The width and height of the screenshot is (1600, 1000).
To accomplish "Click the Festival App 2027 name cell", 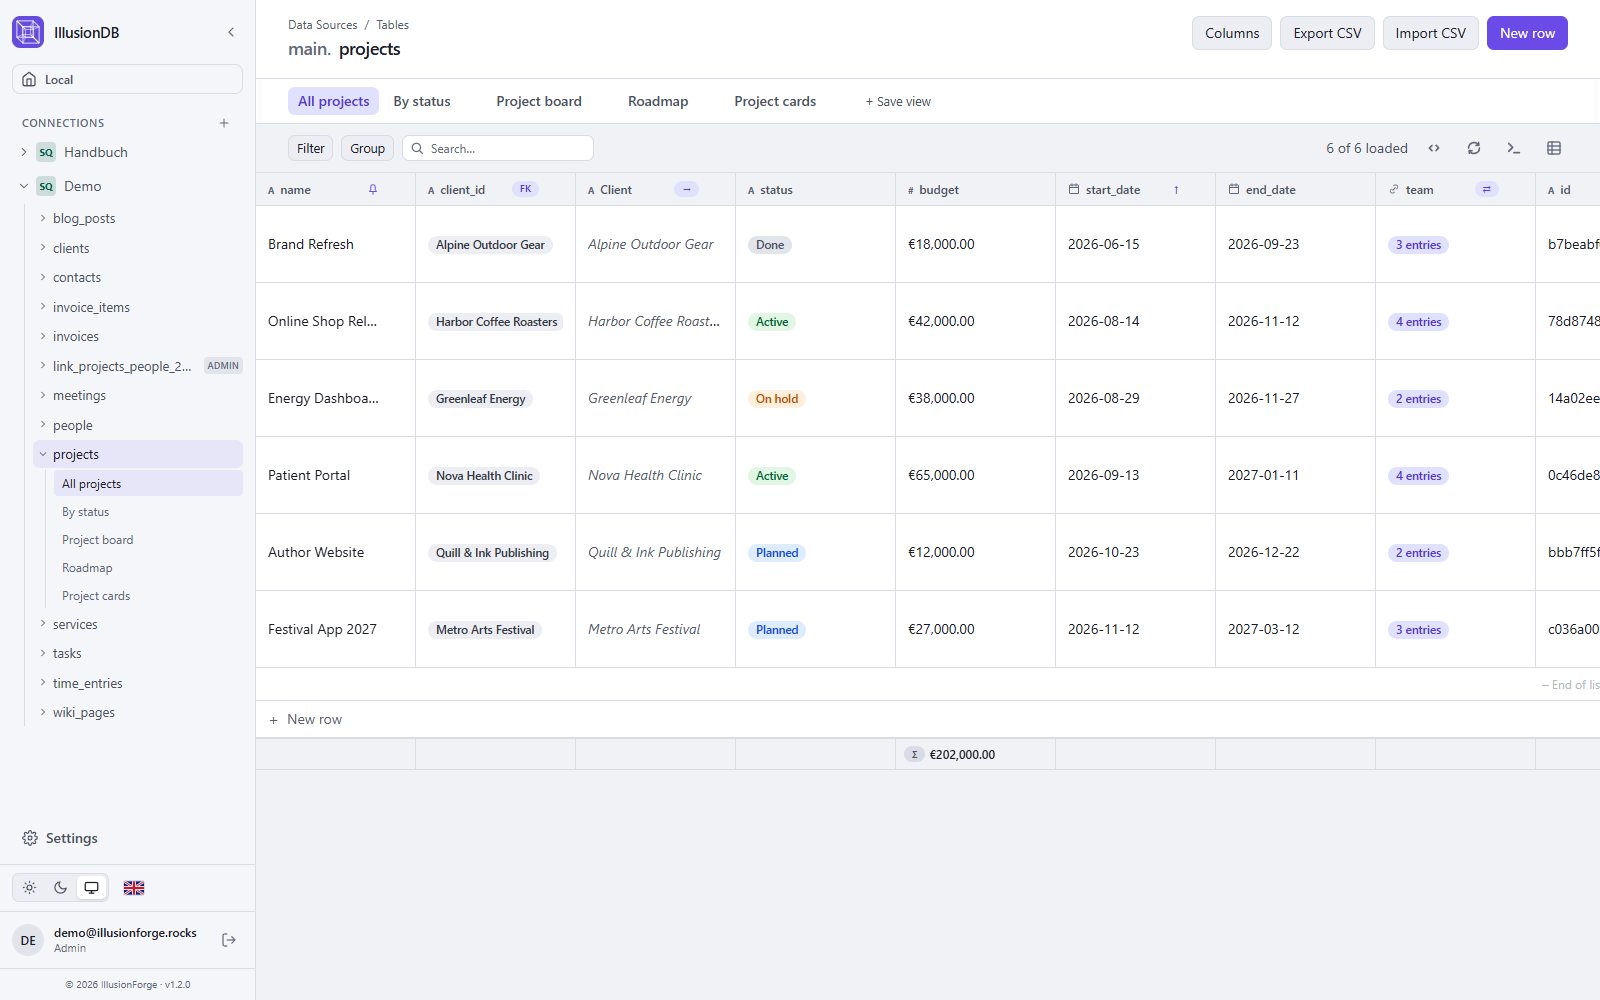I will pyautogui.click(x=335, y=629).
